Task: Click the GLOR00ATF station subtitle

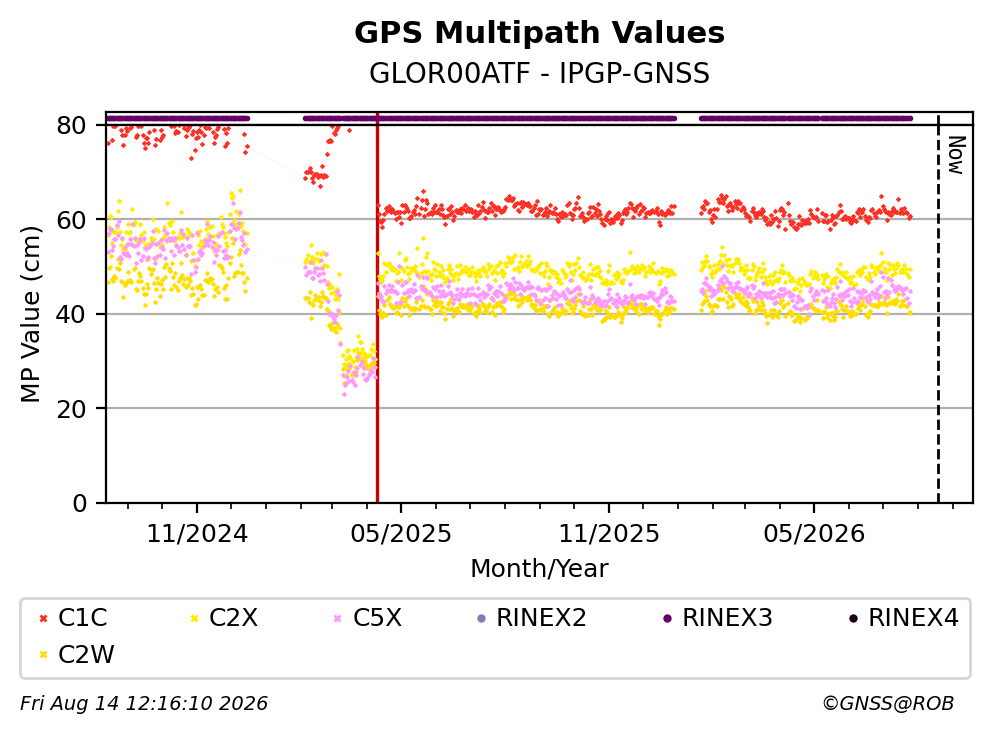Action: click(540, 73)
